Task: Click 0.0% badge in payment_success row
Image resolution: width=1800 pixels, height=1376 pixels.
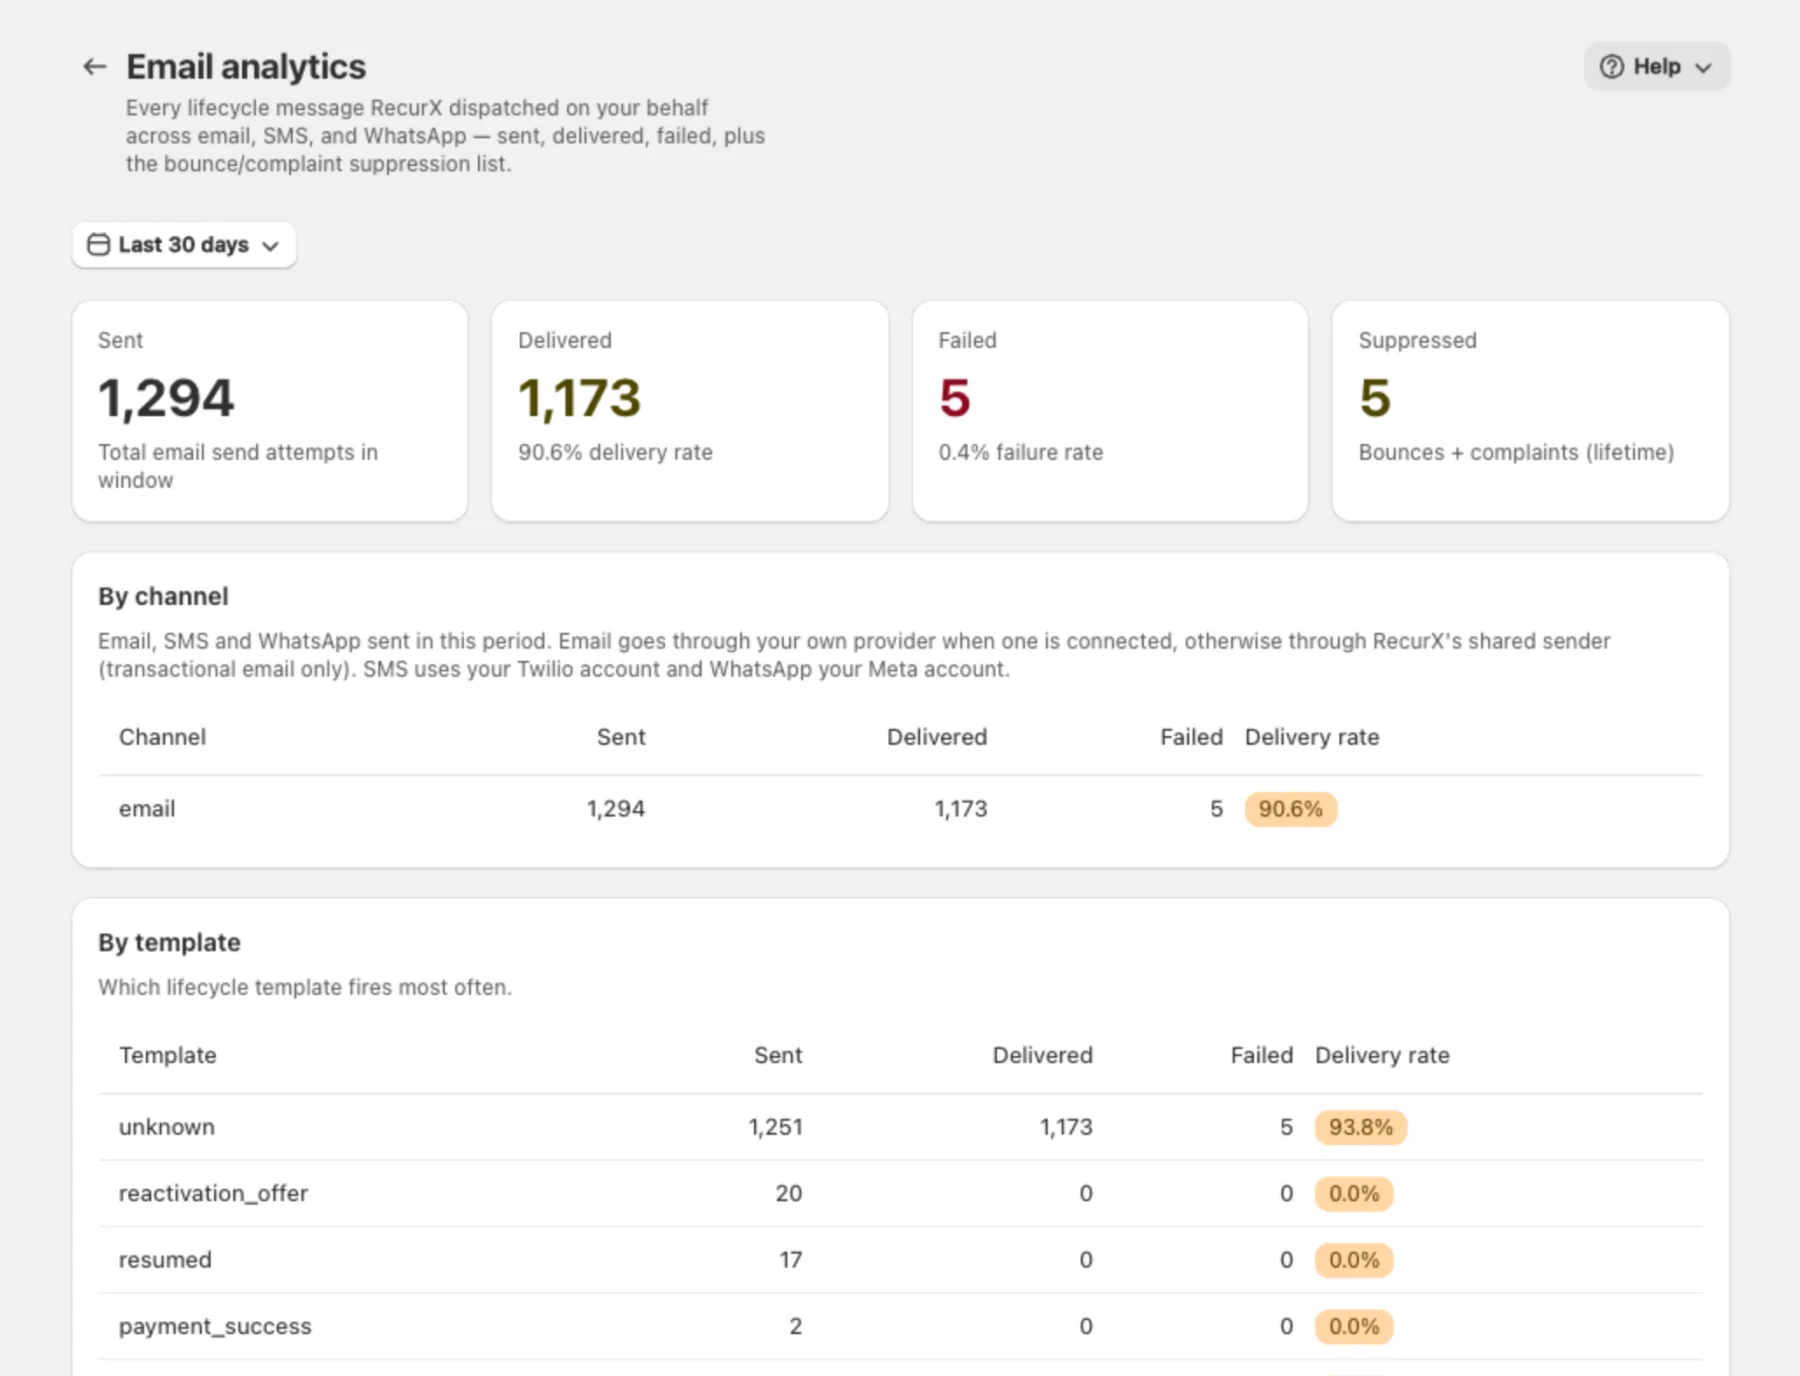Action: [x=1354, y=1326]
